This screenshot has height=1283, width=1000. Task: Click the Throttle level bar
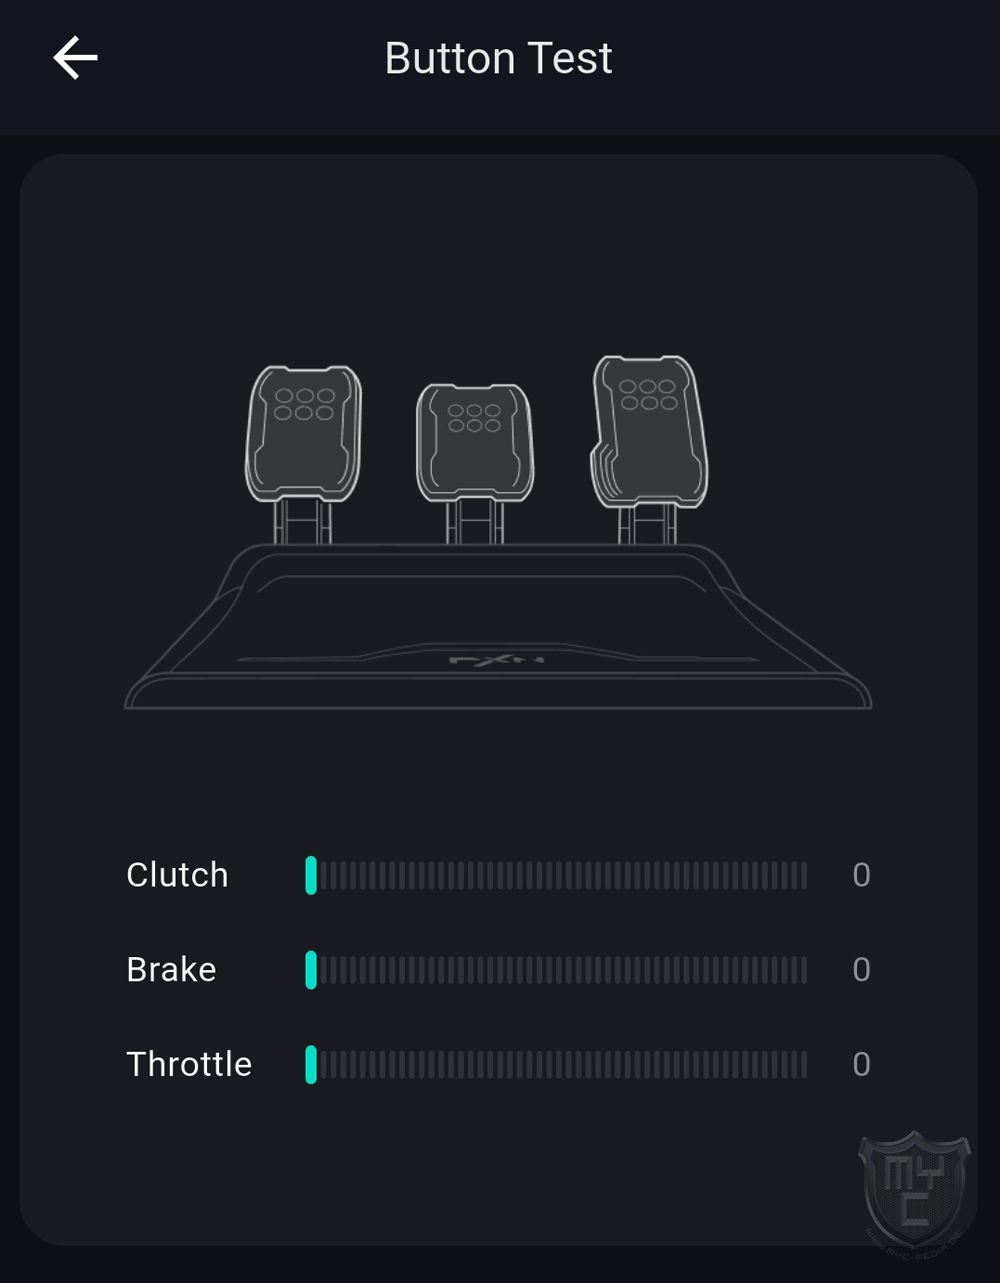(x=560, y=1065)
